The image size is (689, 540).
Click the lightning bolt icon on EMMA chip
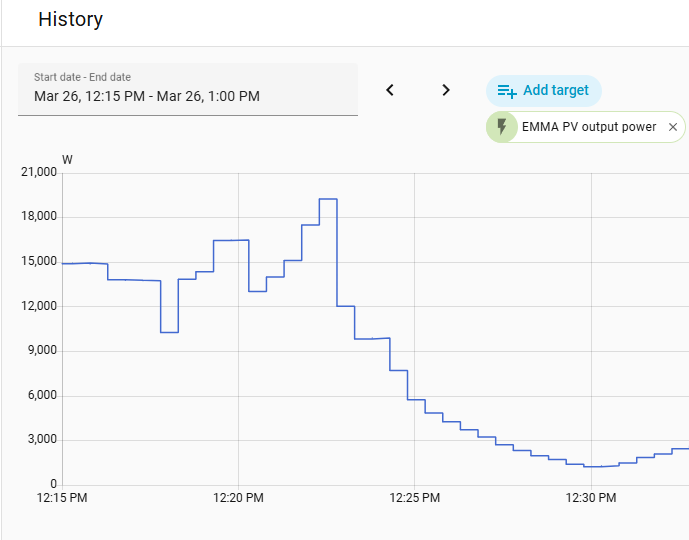(x=502, y=127)
